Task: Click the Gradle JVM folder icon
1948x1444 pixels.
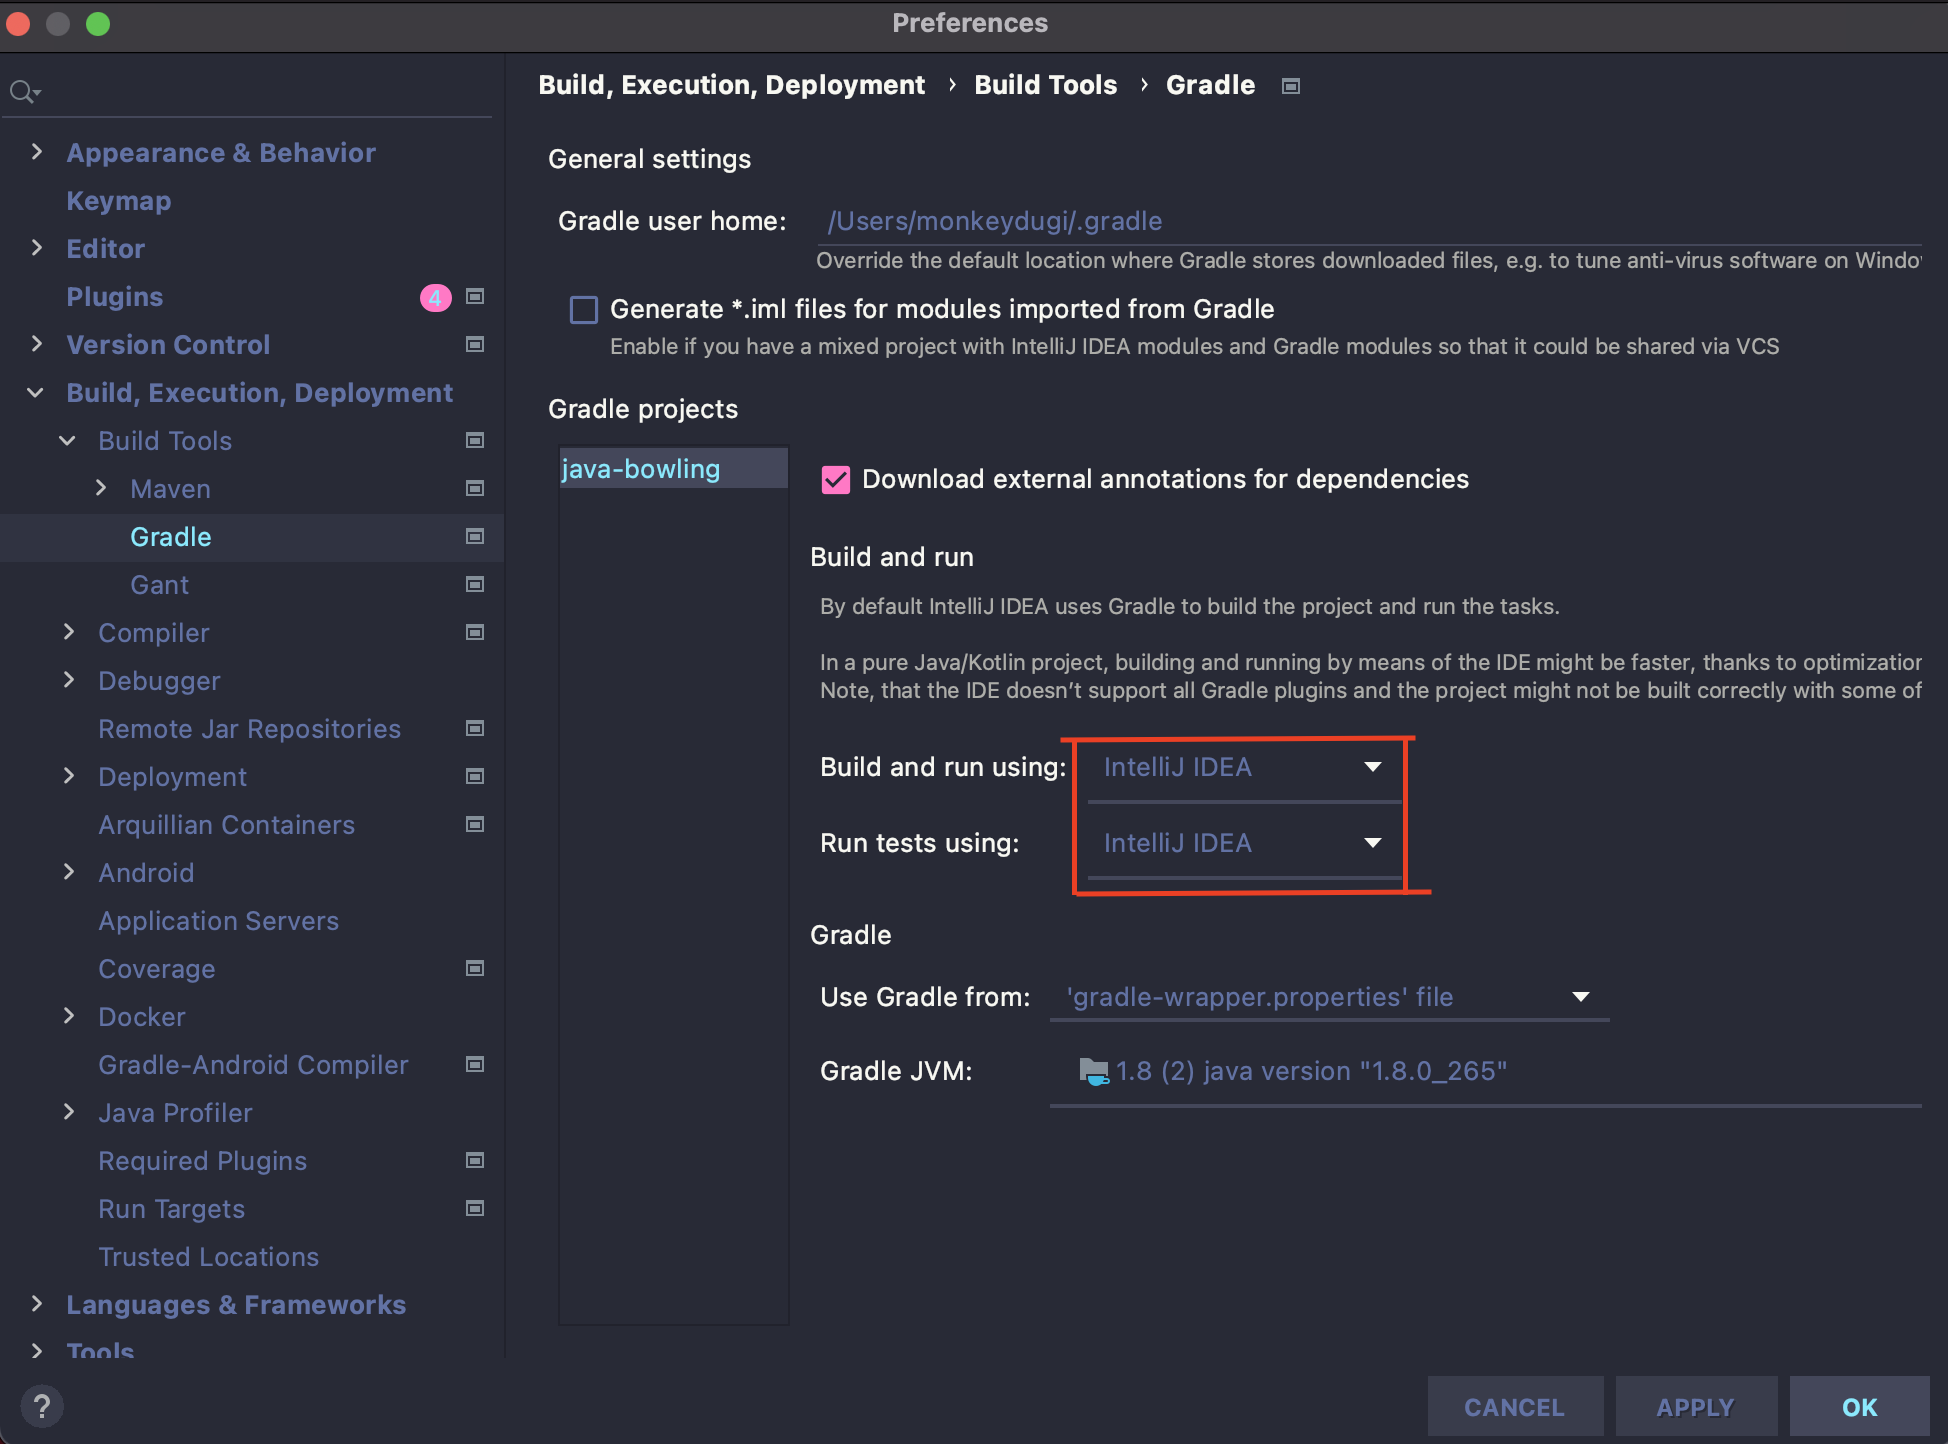Action: (x=1093, y=1071)
